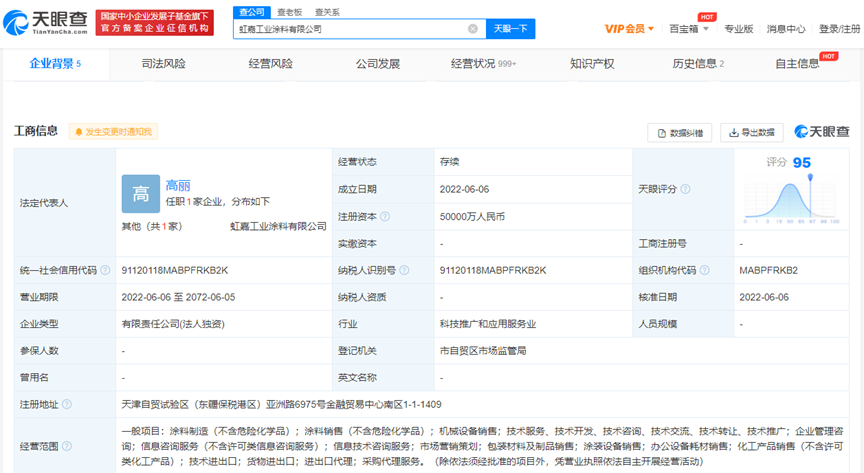864x473 pixels.
Task: Click help icon next to 天眼评分
Action: point(685,189)
